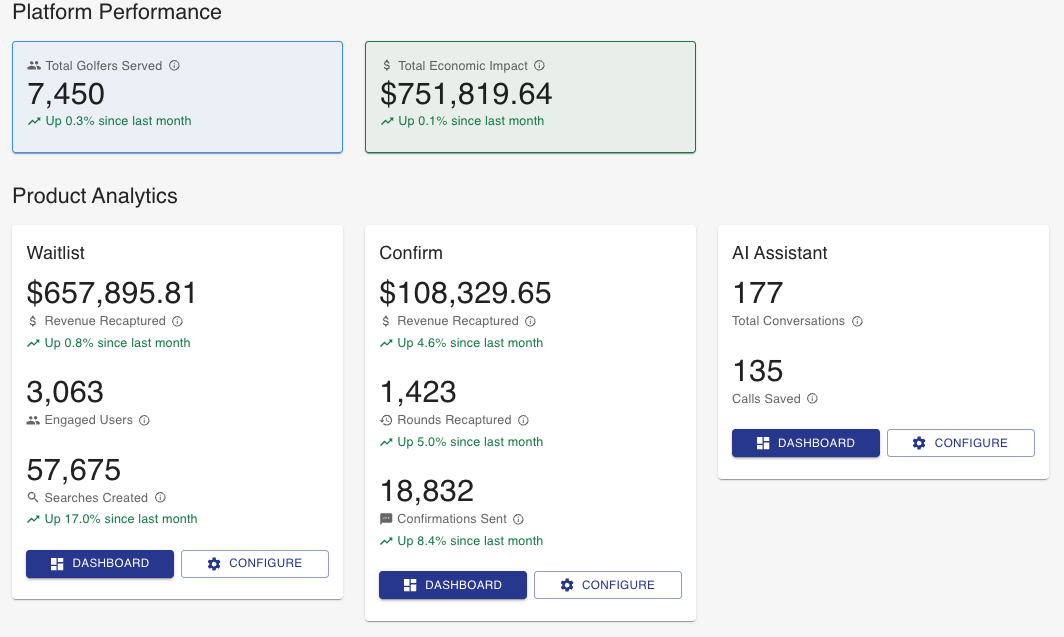
Task: Select the Total Golfers Served card
Action: click(177, 97)
